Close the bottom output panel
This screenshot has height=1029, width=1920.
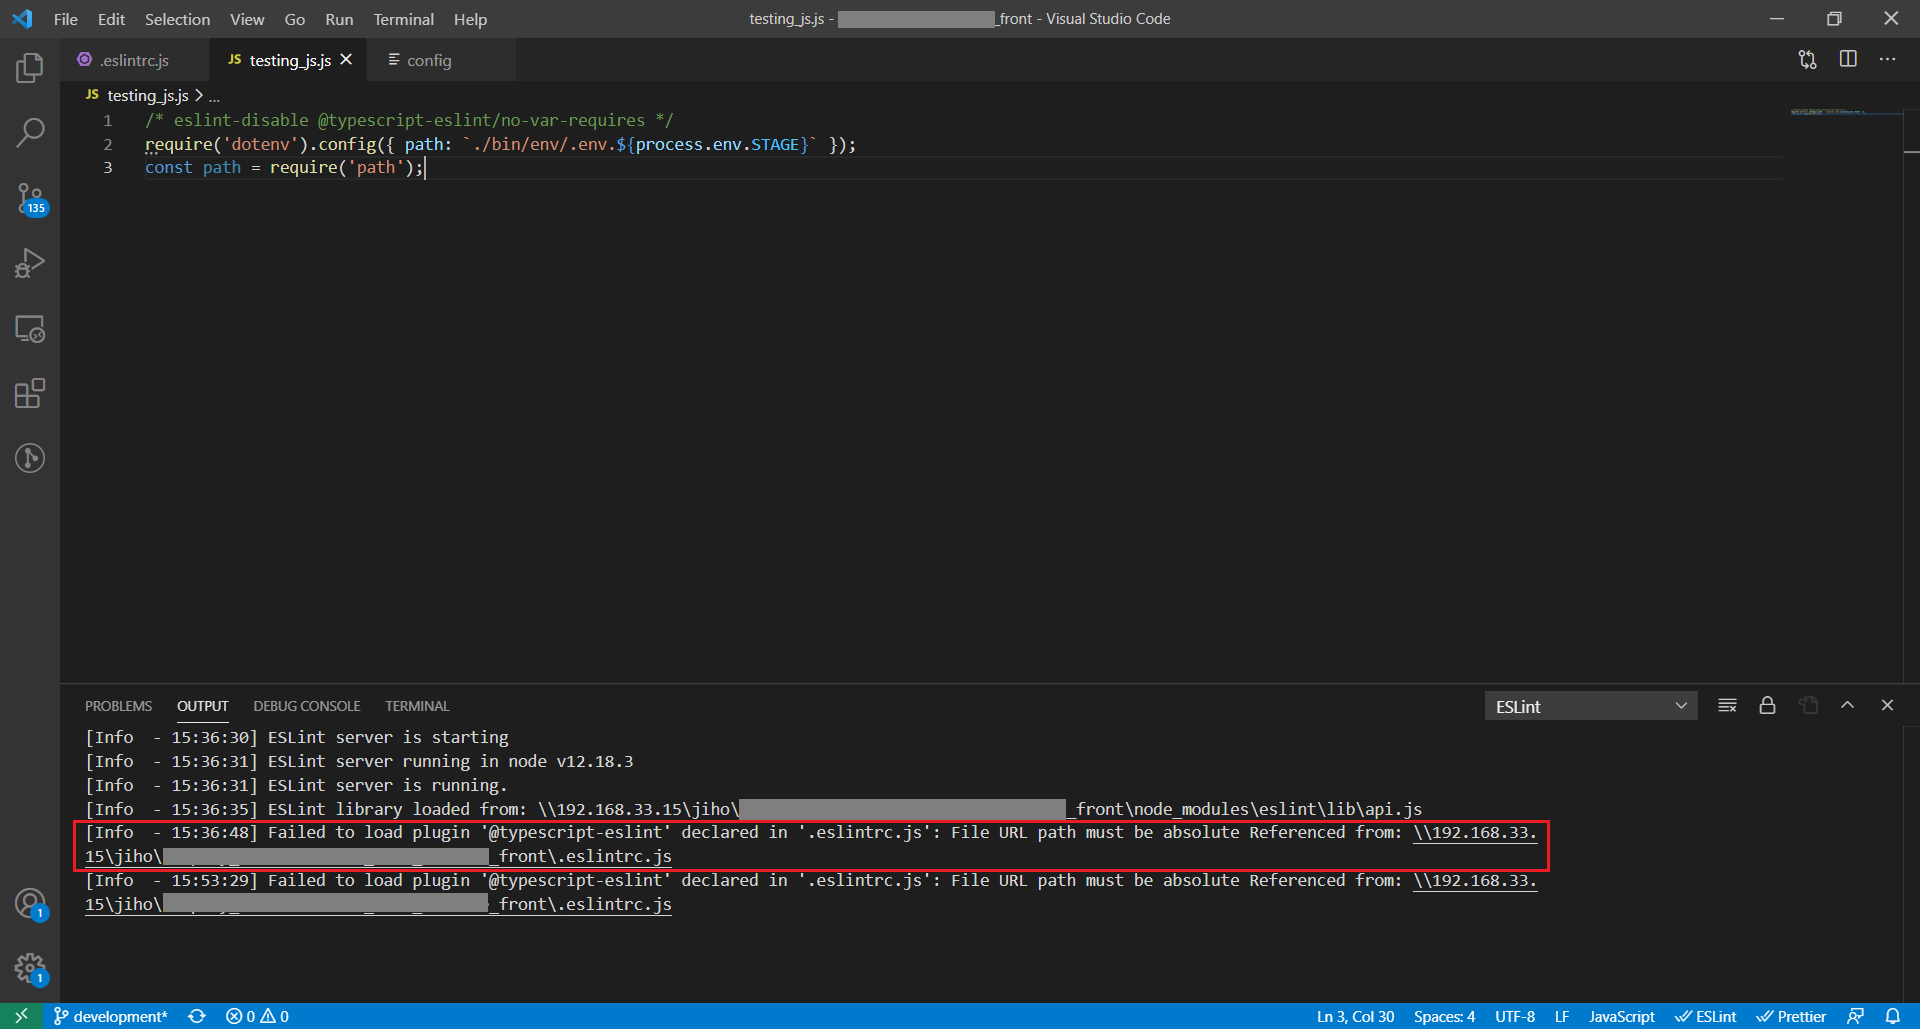point(1887,706)
